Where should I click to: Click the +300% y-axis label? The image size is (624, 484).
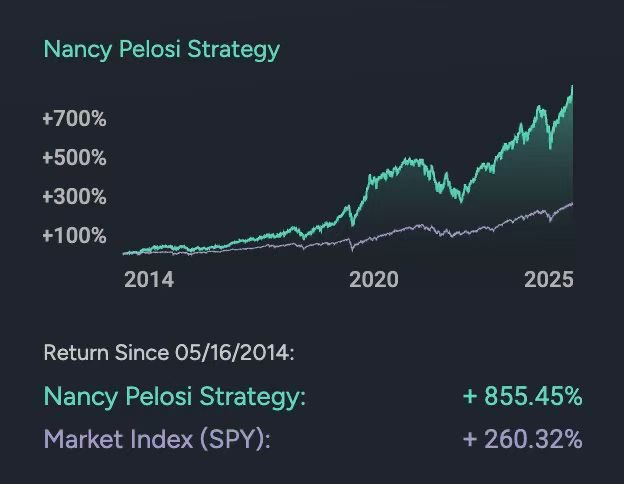(x=74, y=197)
